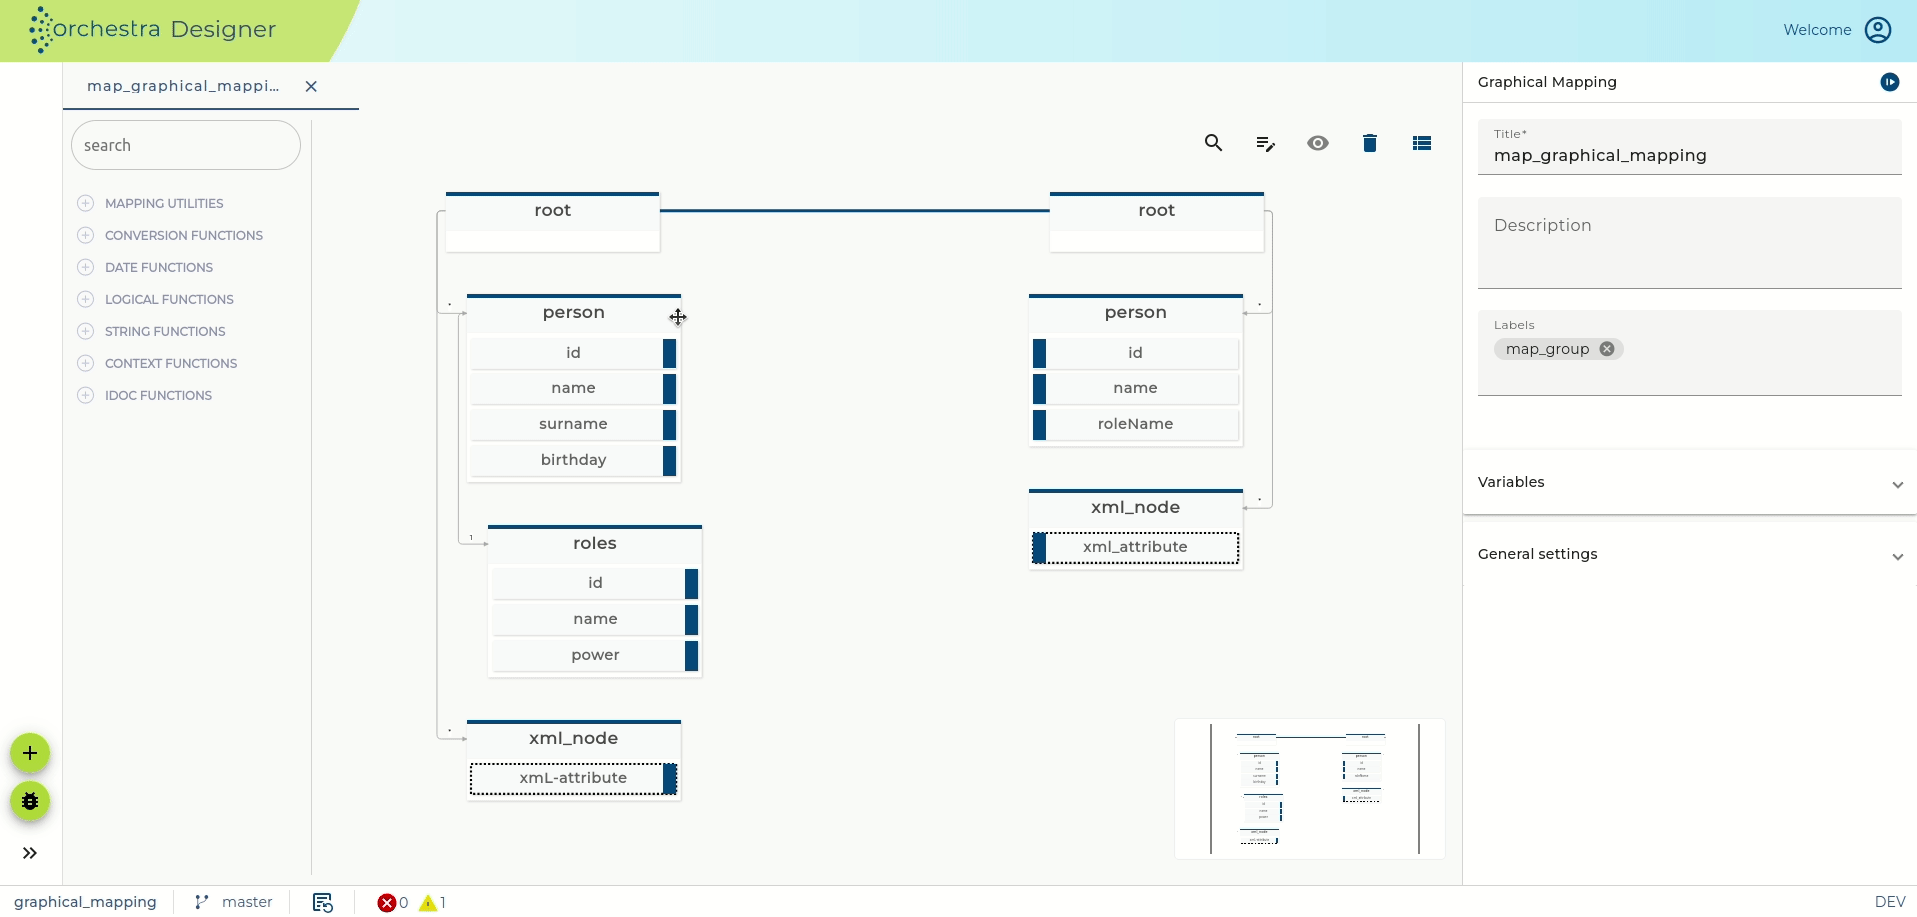Click connector port of target person id

point(1040,353)
